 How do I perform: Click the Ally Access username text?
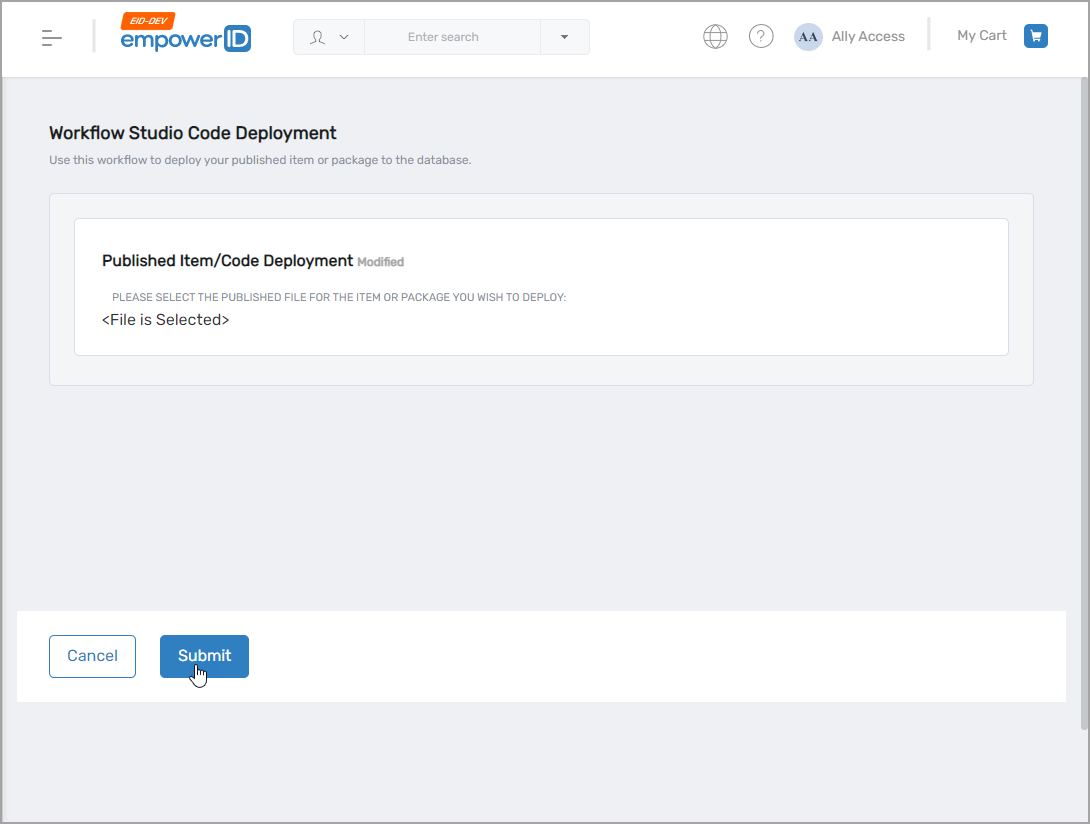[x=868, y=36]
